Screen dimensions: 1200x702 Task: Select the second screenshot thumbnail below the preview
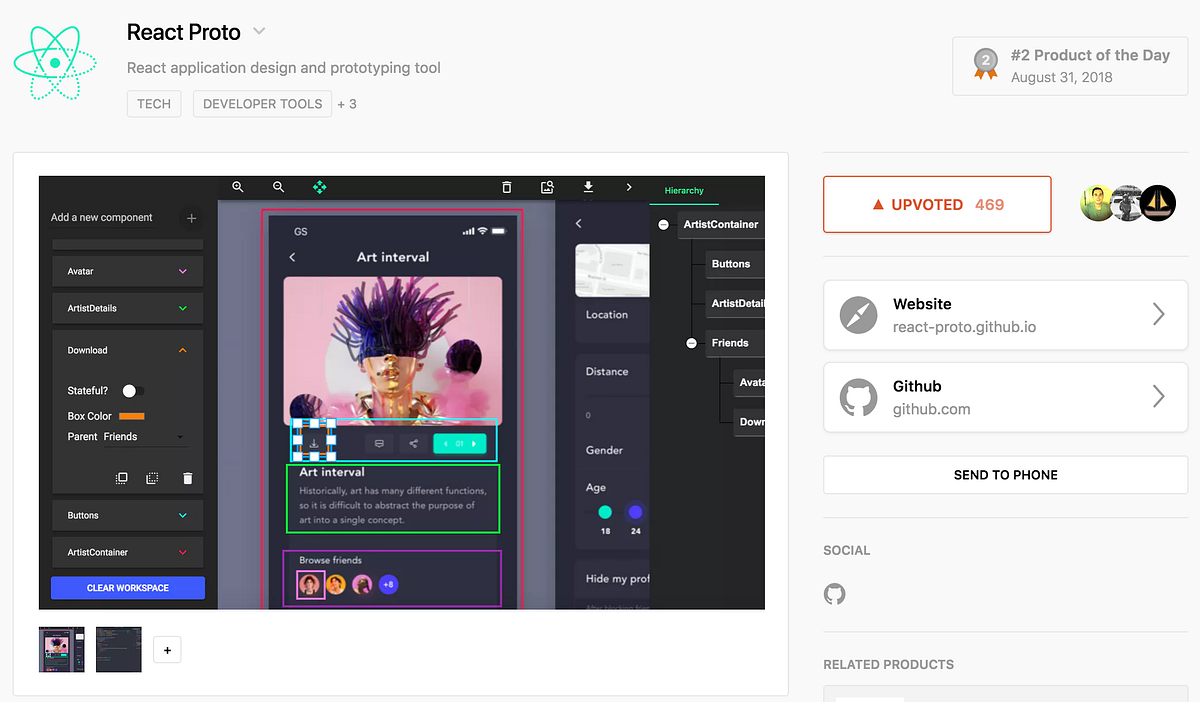[118, 649]
